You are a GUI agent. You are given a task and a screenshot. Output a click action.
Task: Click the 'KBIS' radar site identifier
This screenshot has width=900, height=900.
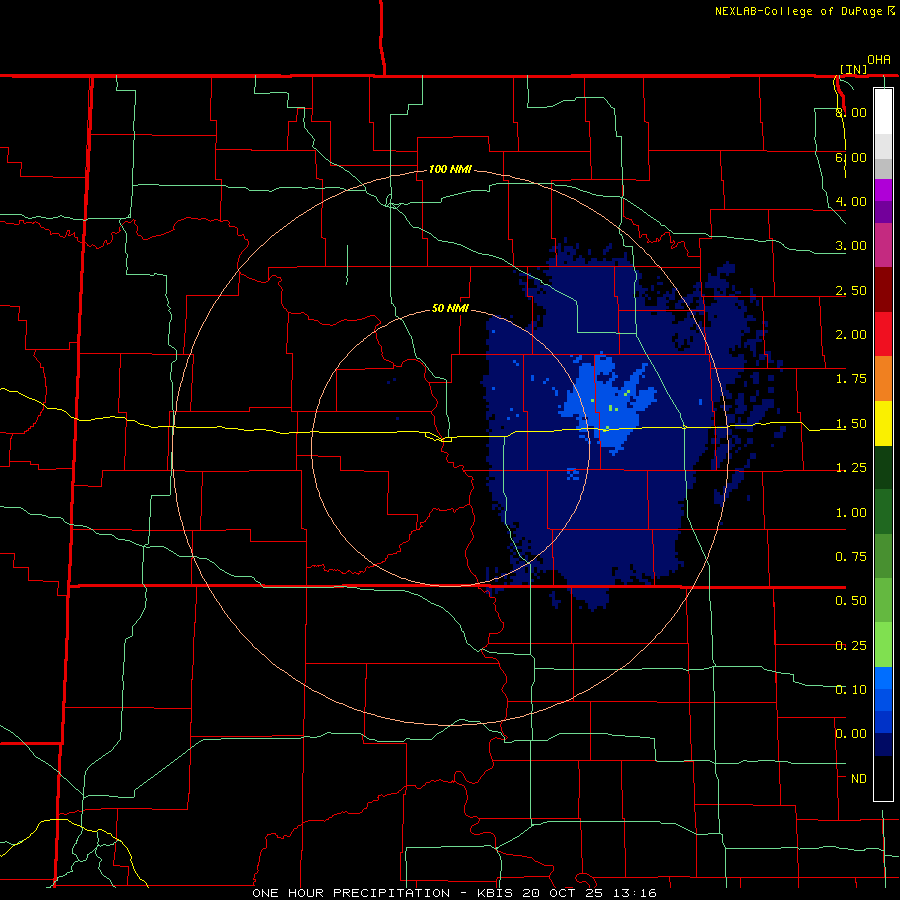[497, 893]
